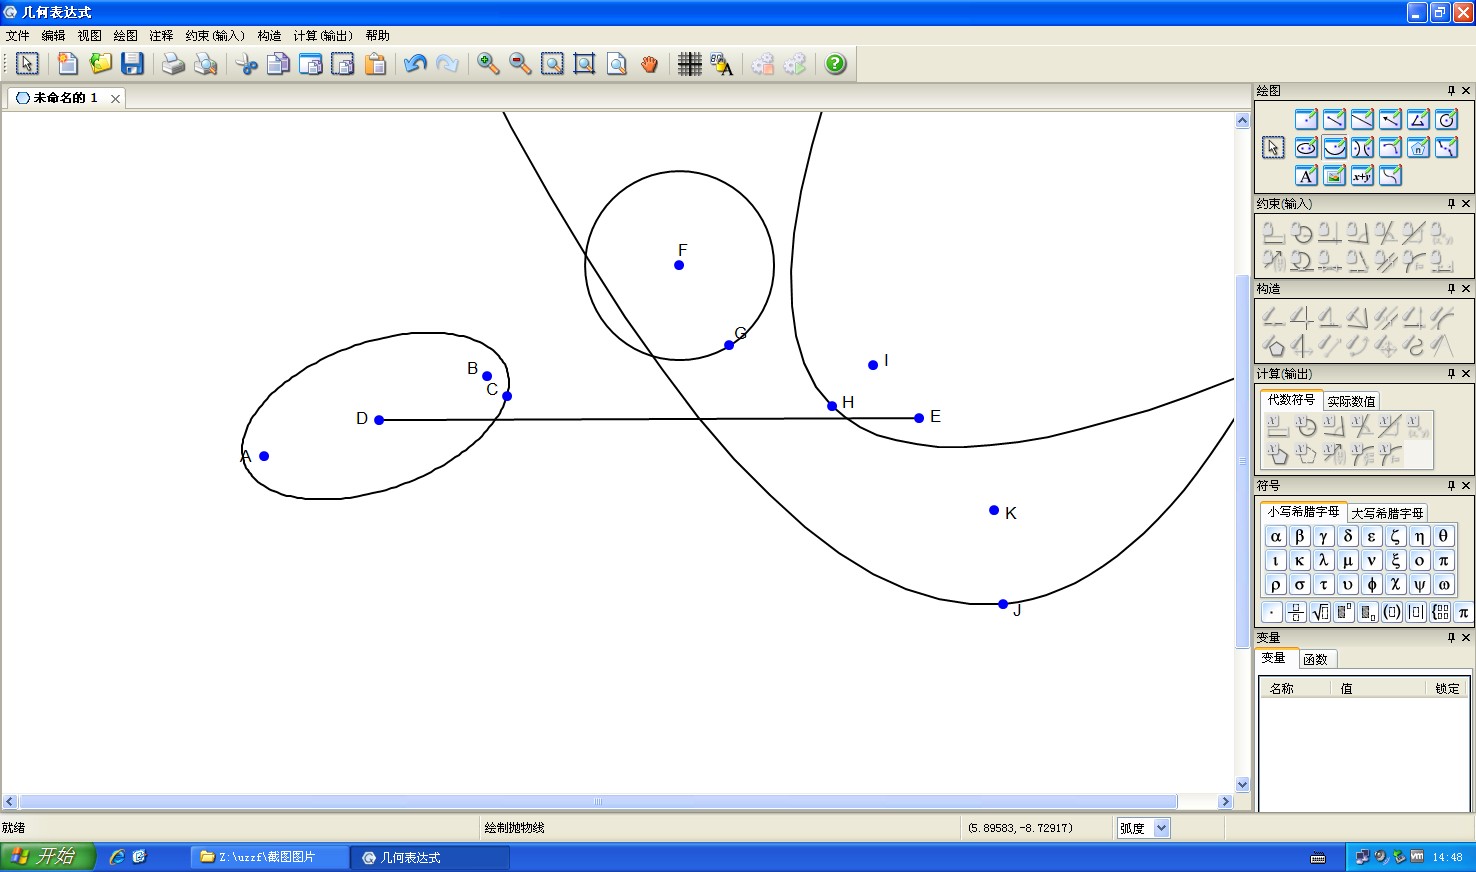The image size is (1476, 872).
Task: Switch to 大写希腊字母 tab
Action: pos(1387,513)
